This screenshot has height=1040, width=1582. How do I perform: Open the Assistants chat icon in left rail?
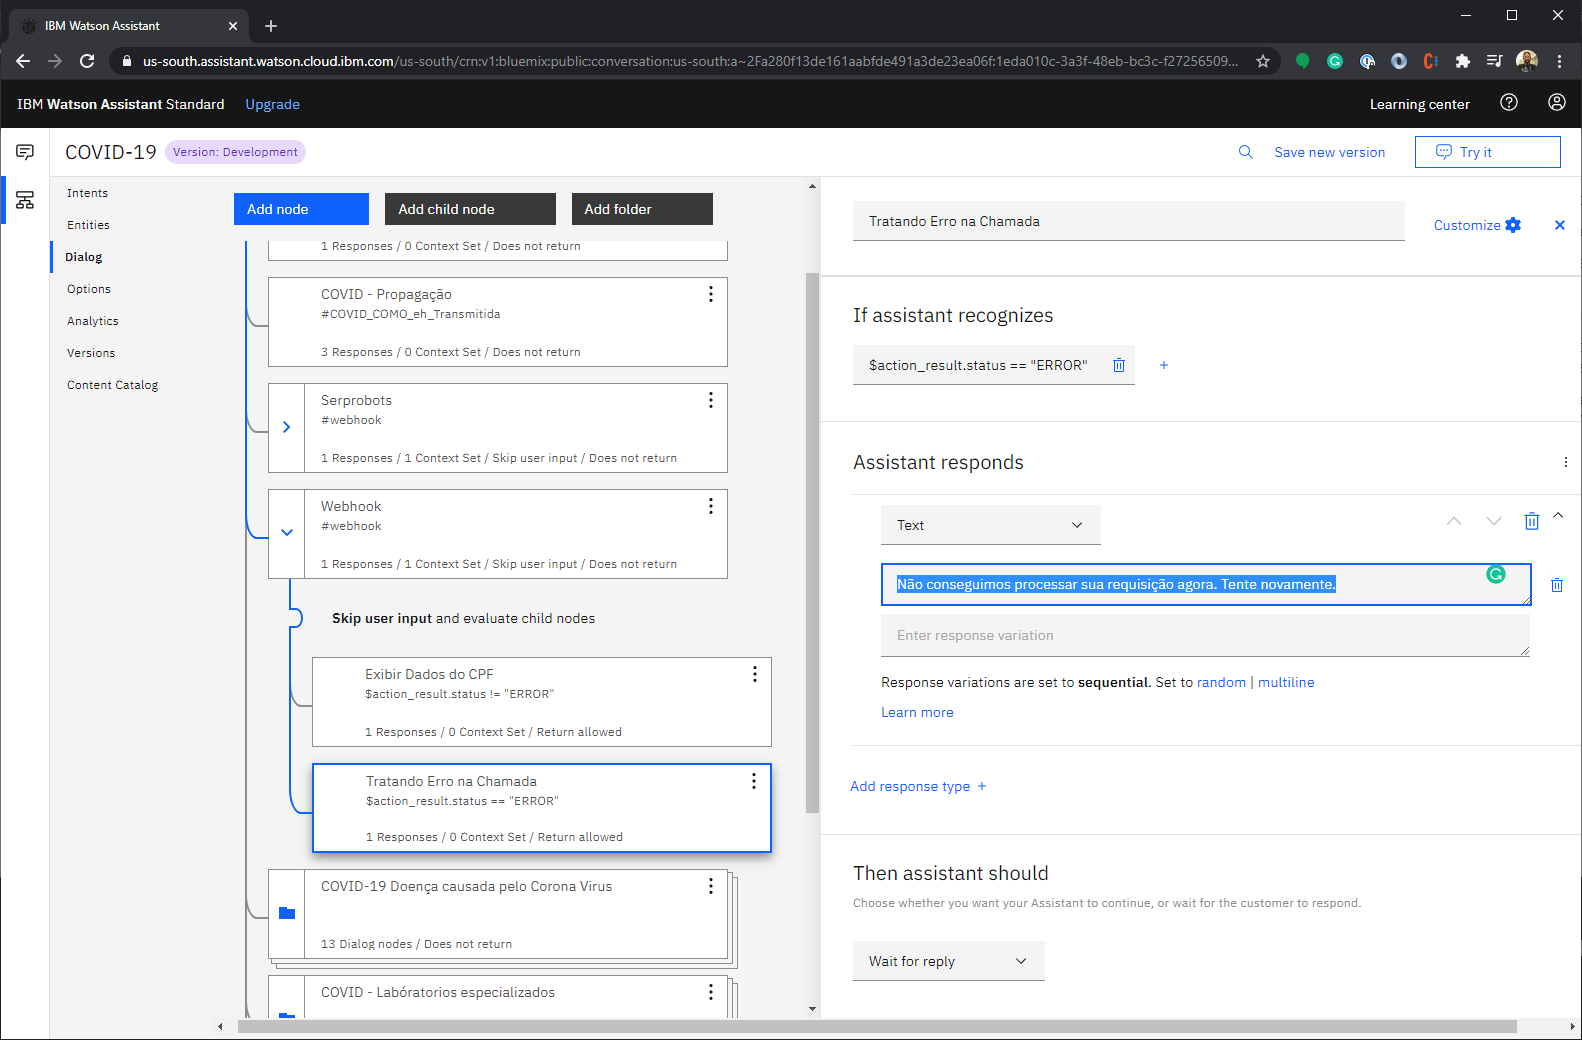(x=25, y=152)
